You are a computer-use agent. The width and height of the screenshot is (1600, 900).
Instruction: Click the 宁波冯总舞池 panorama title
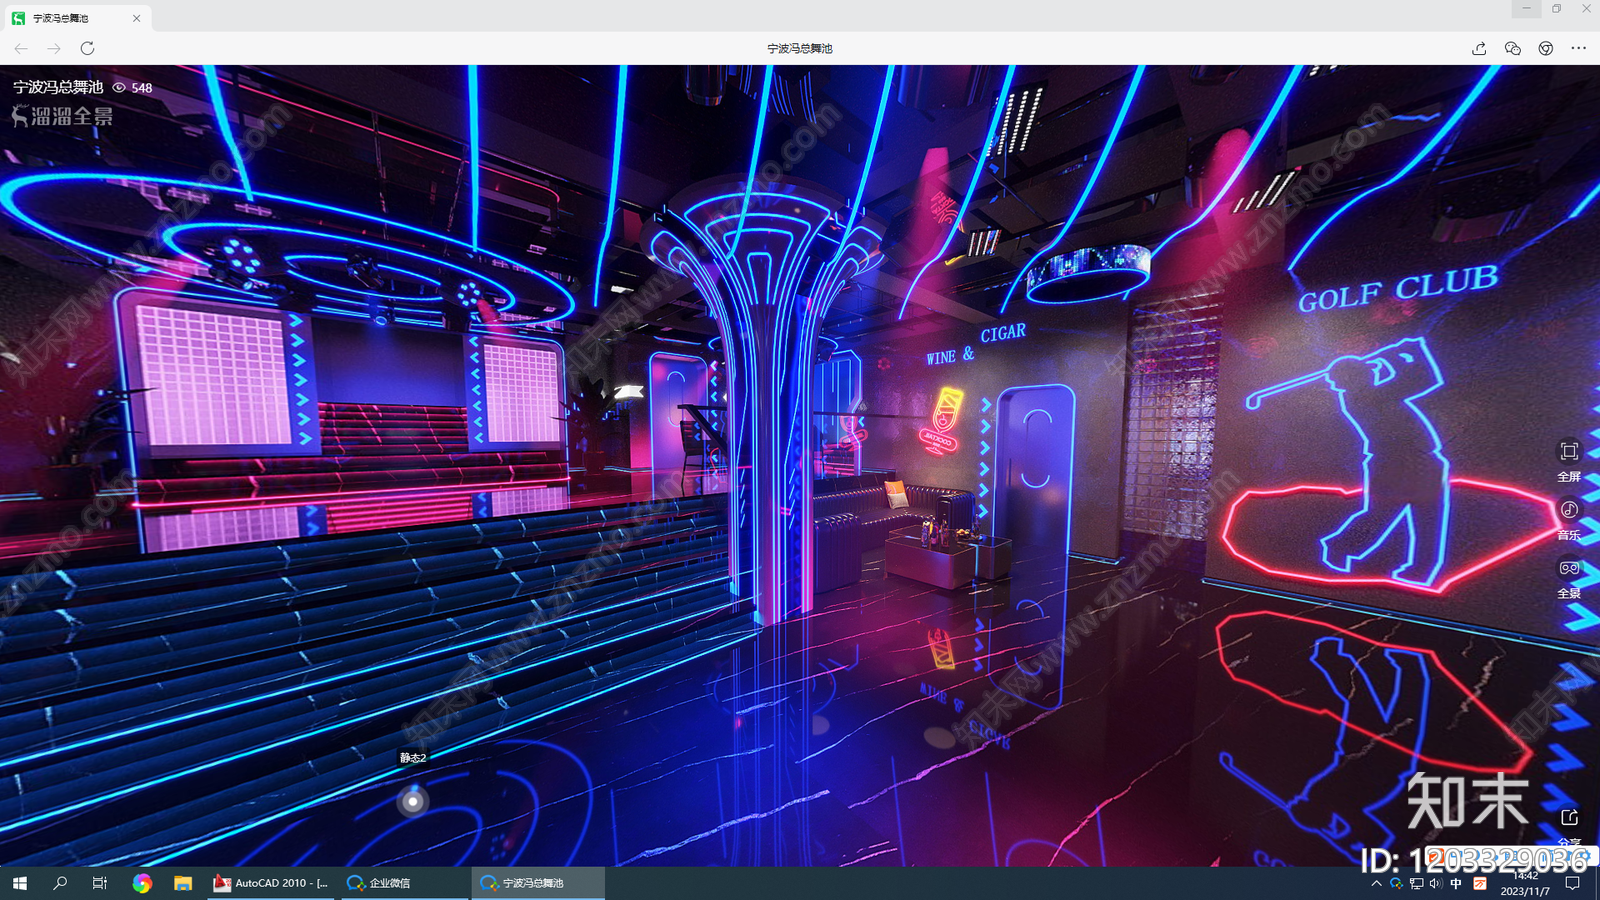pos(58,87)
